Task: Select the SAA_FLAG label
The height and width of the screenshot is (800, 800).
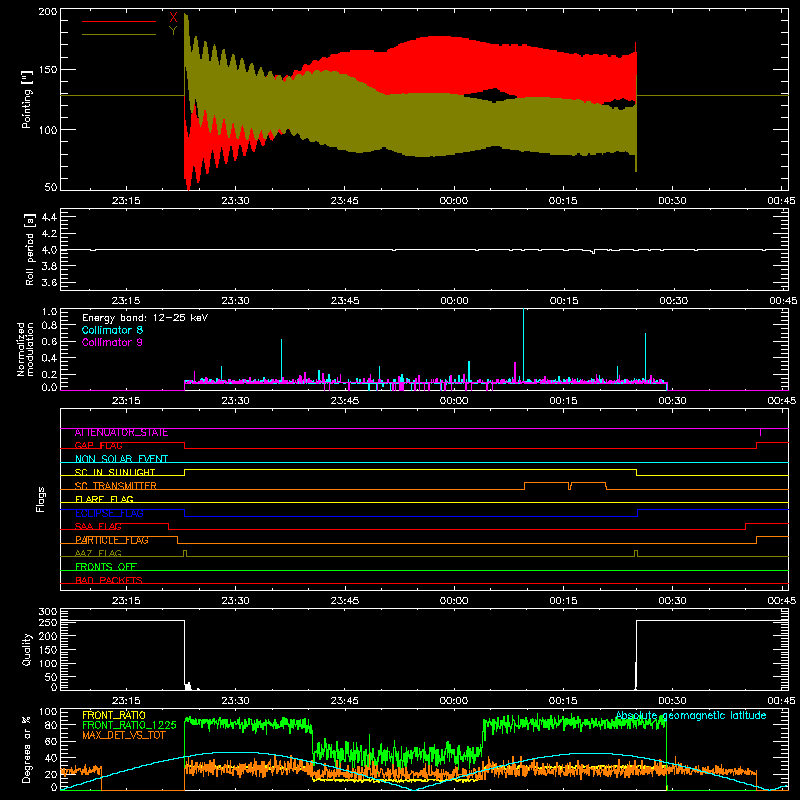Action: click(x=98, y=527)
